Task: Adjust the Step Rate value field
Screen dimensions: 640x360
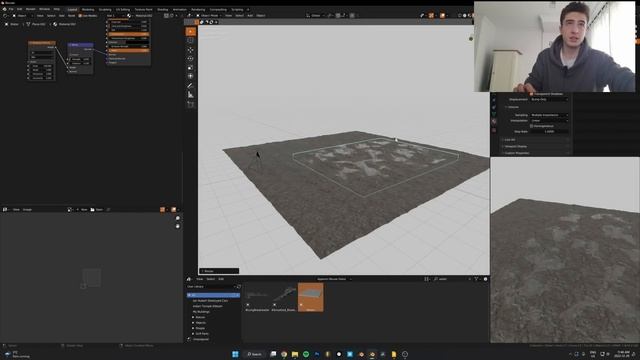Action: [x=549, y=131]
